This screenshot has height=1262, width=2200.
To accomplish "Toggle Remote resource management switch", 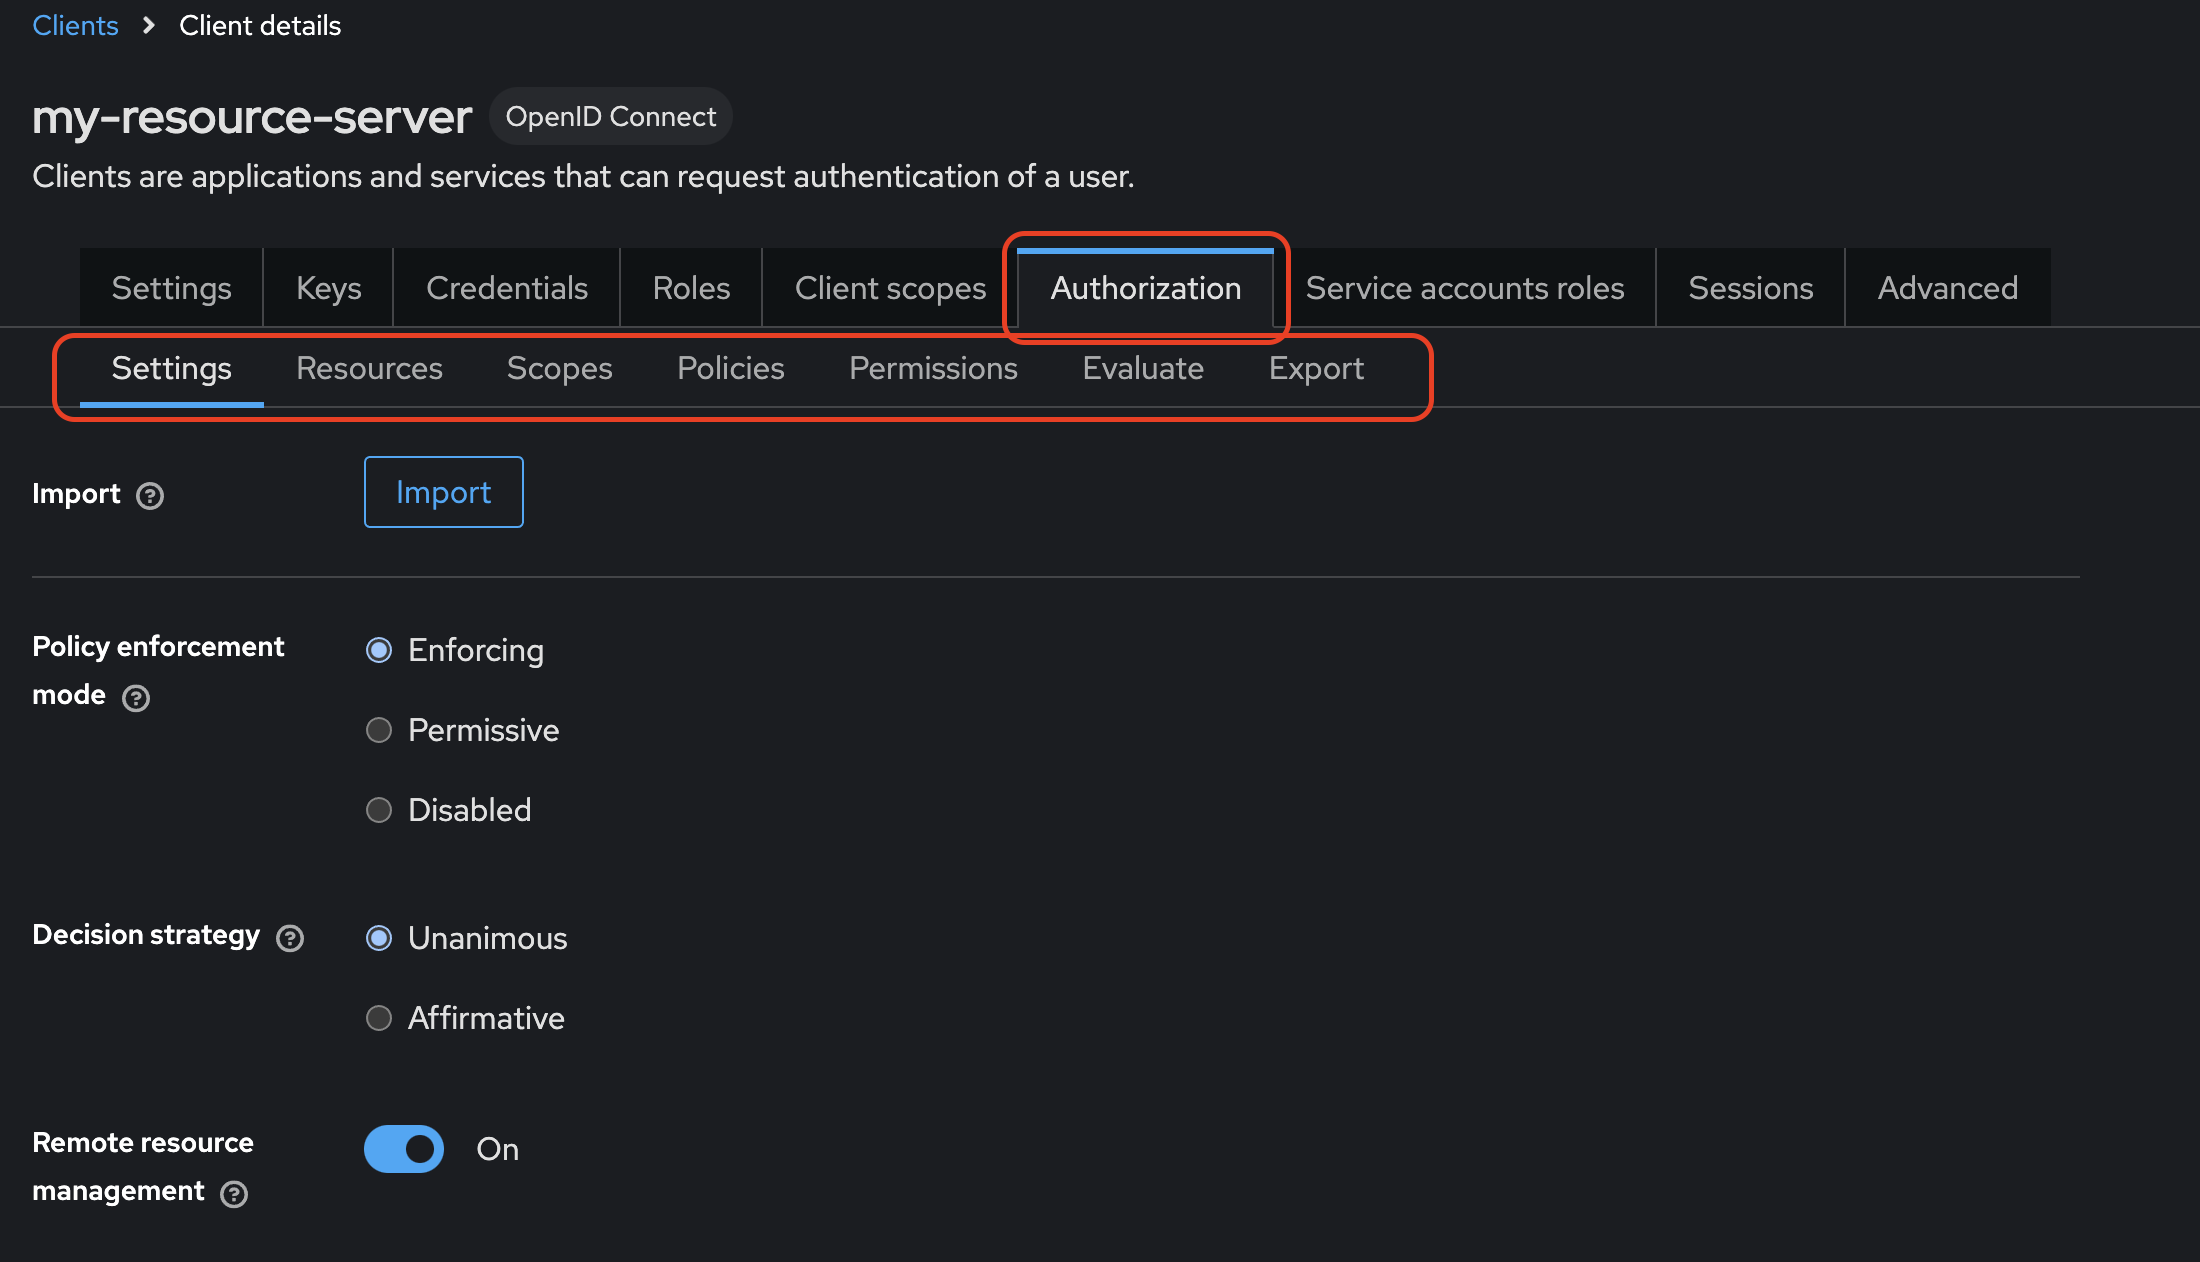I will click(404, 1149).
